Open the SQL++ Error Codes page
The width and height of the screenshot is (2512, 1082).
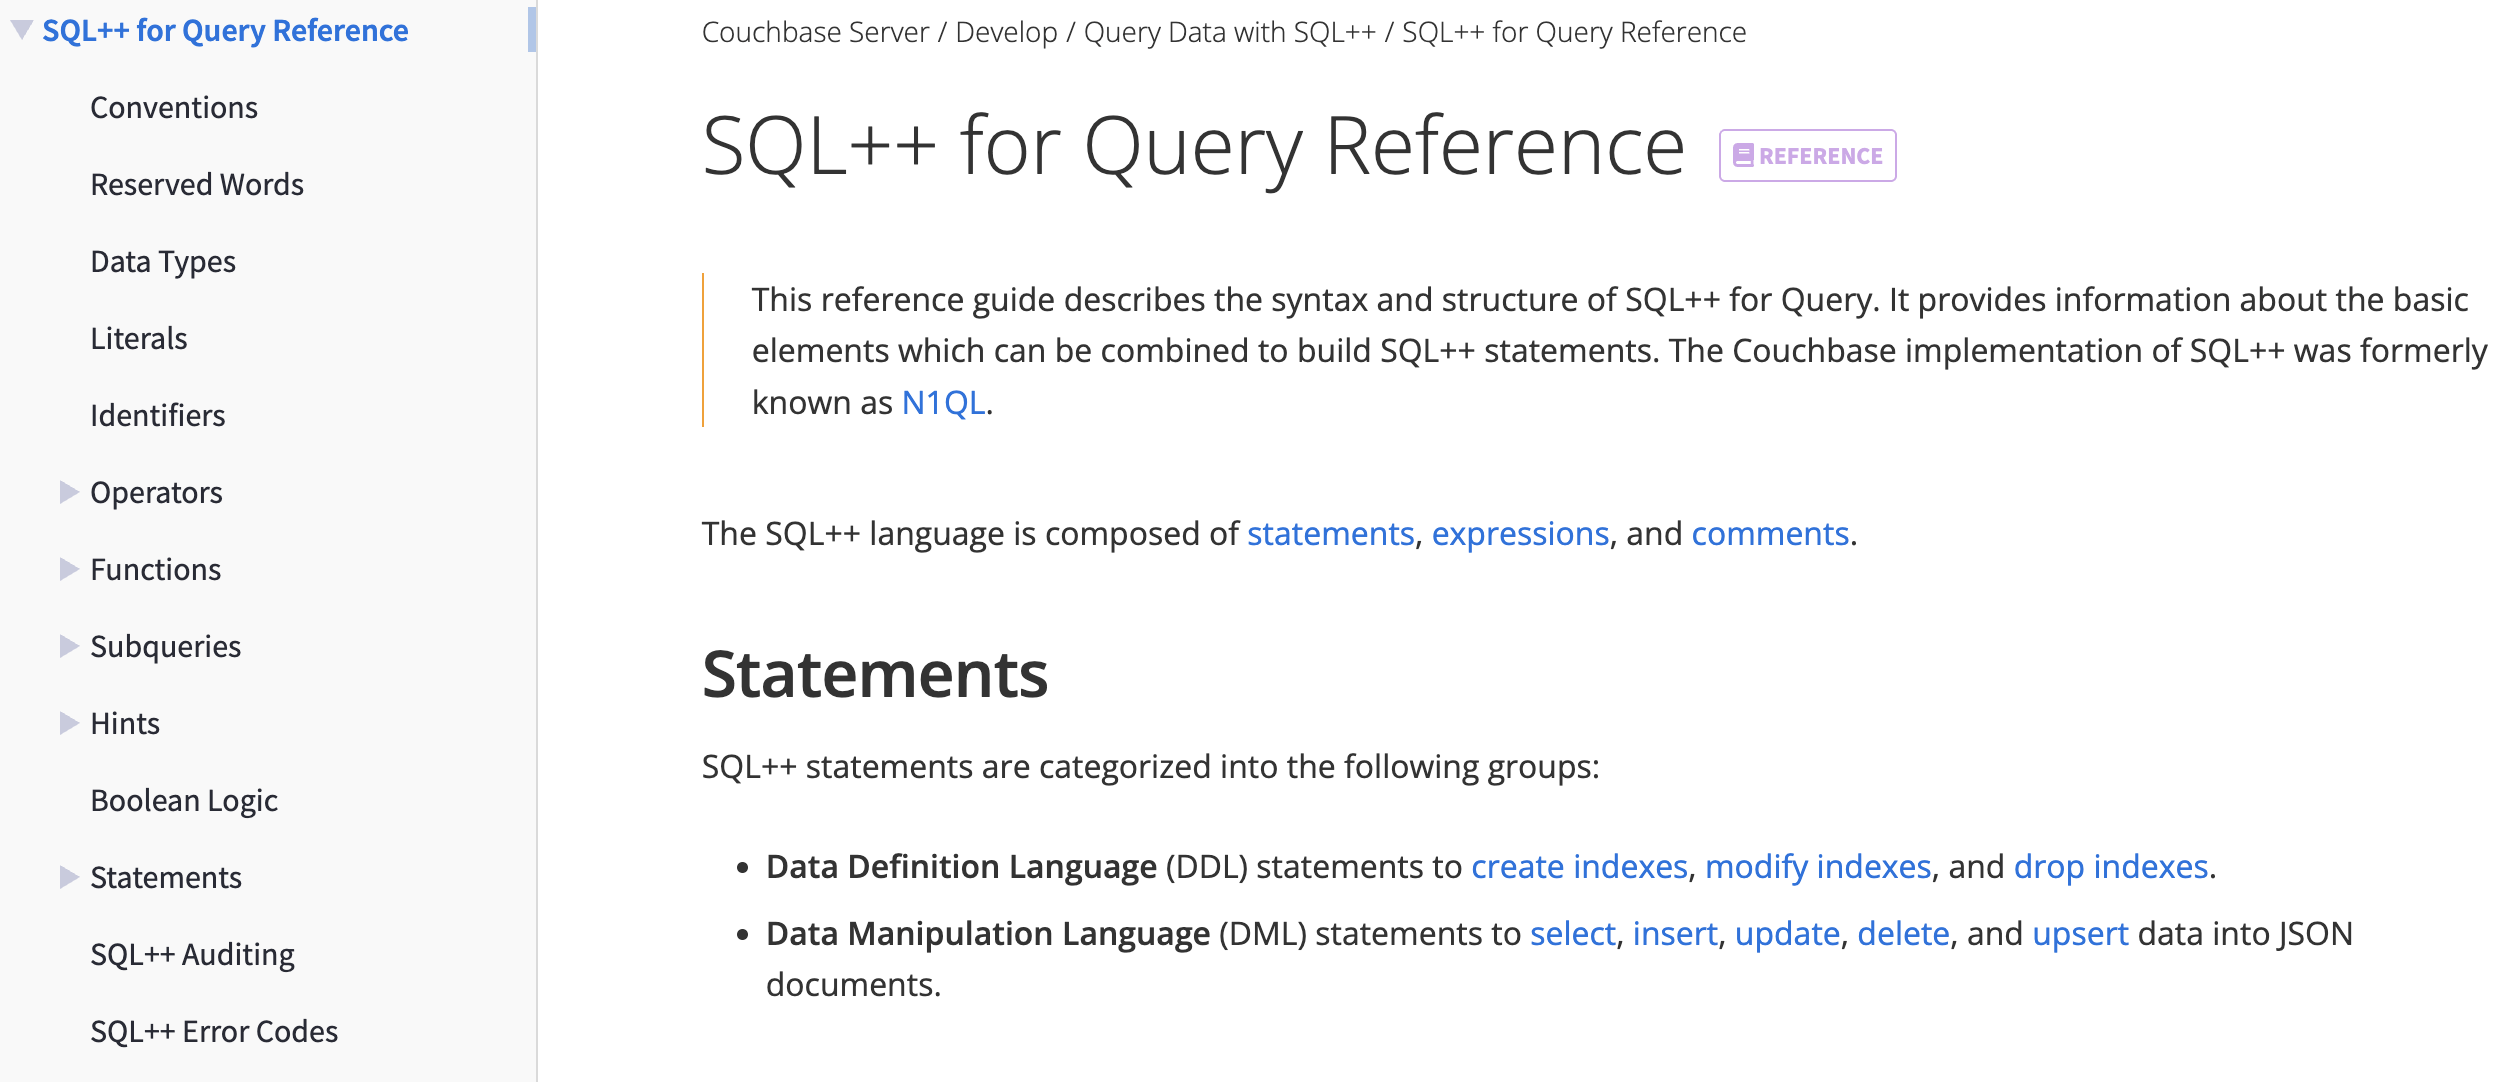214,1032
